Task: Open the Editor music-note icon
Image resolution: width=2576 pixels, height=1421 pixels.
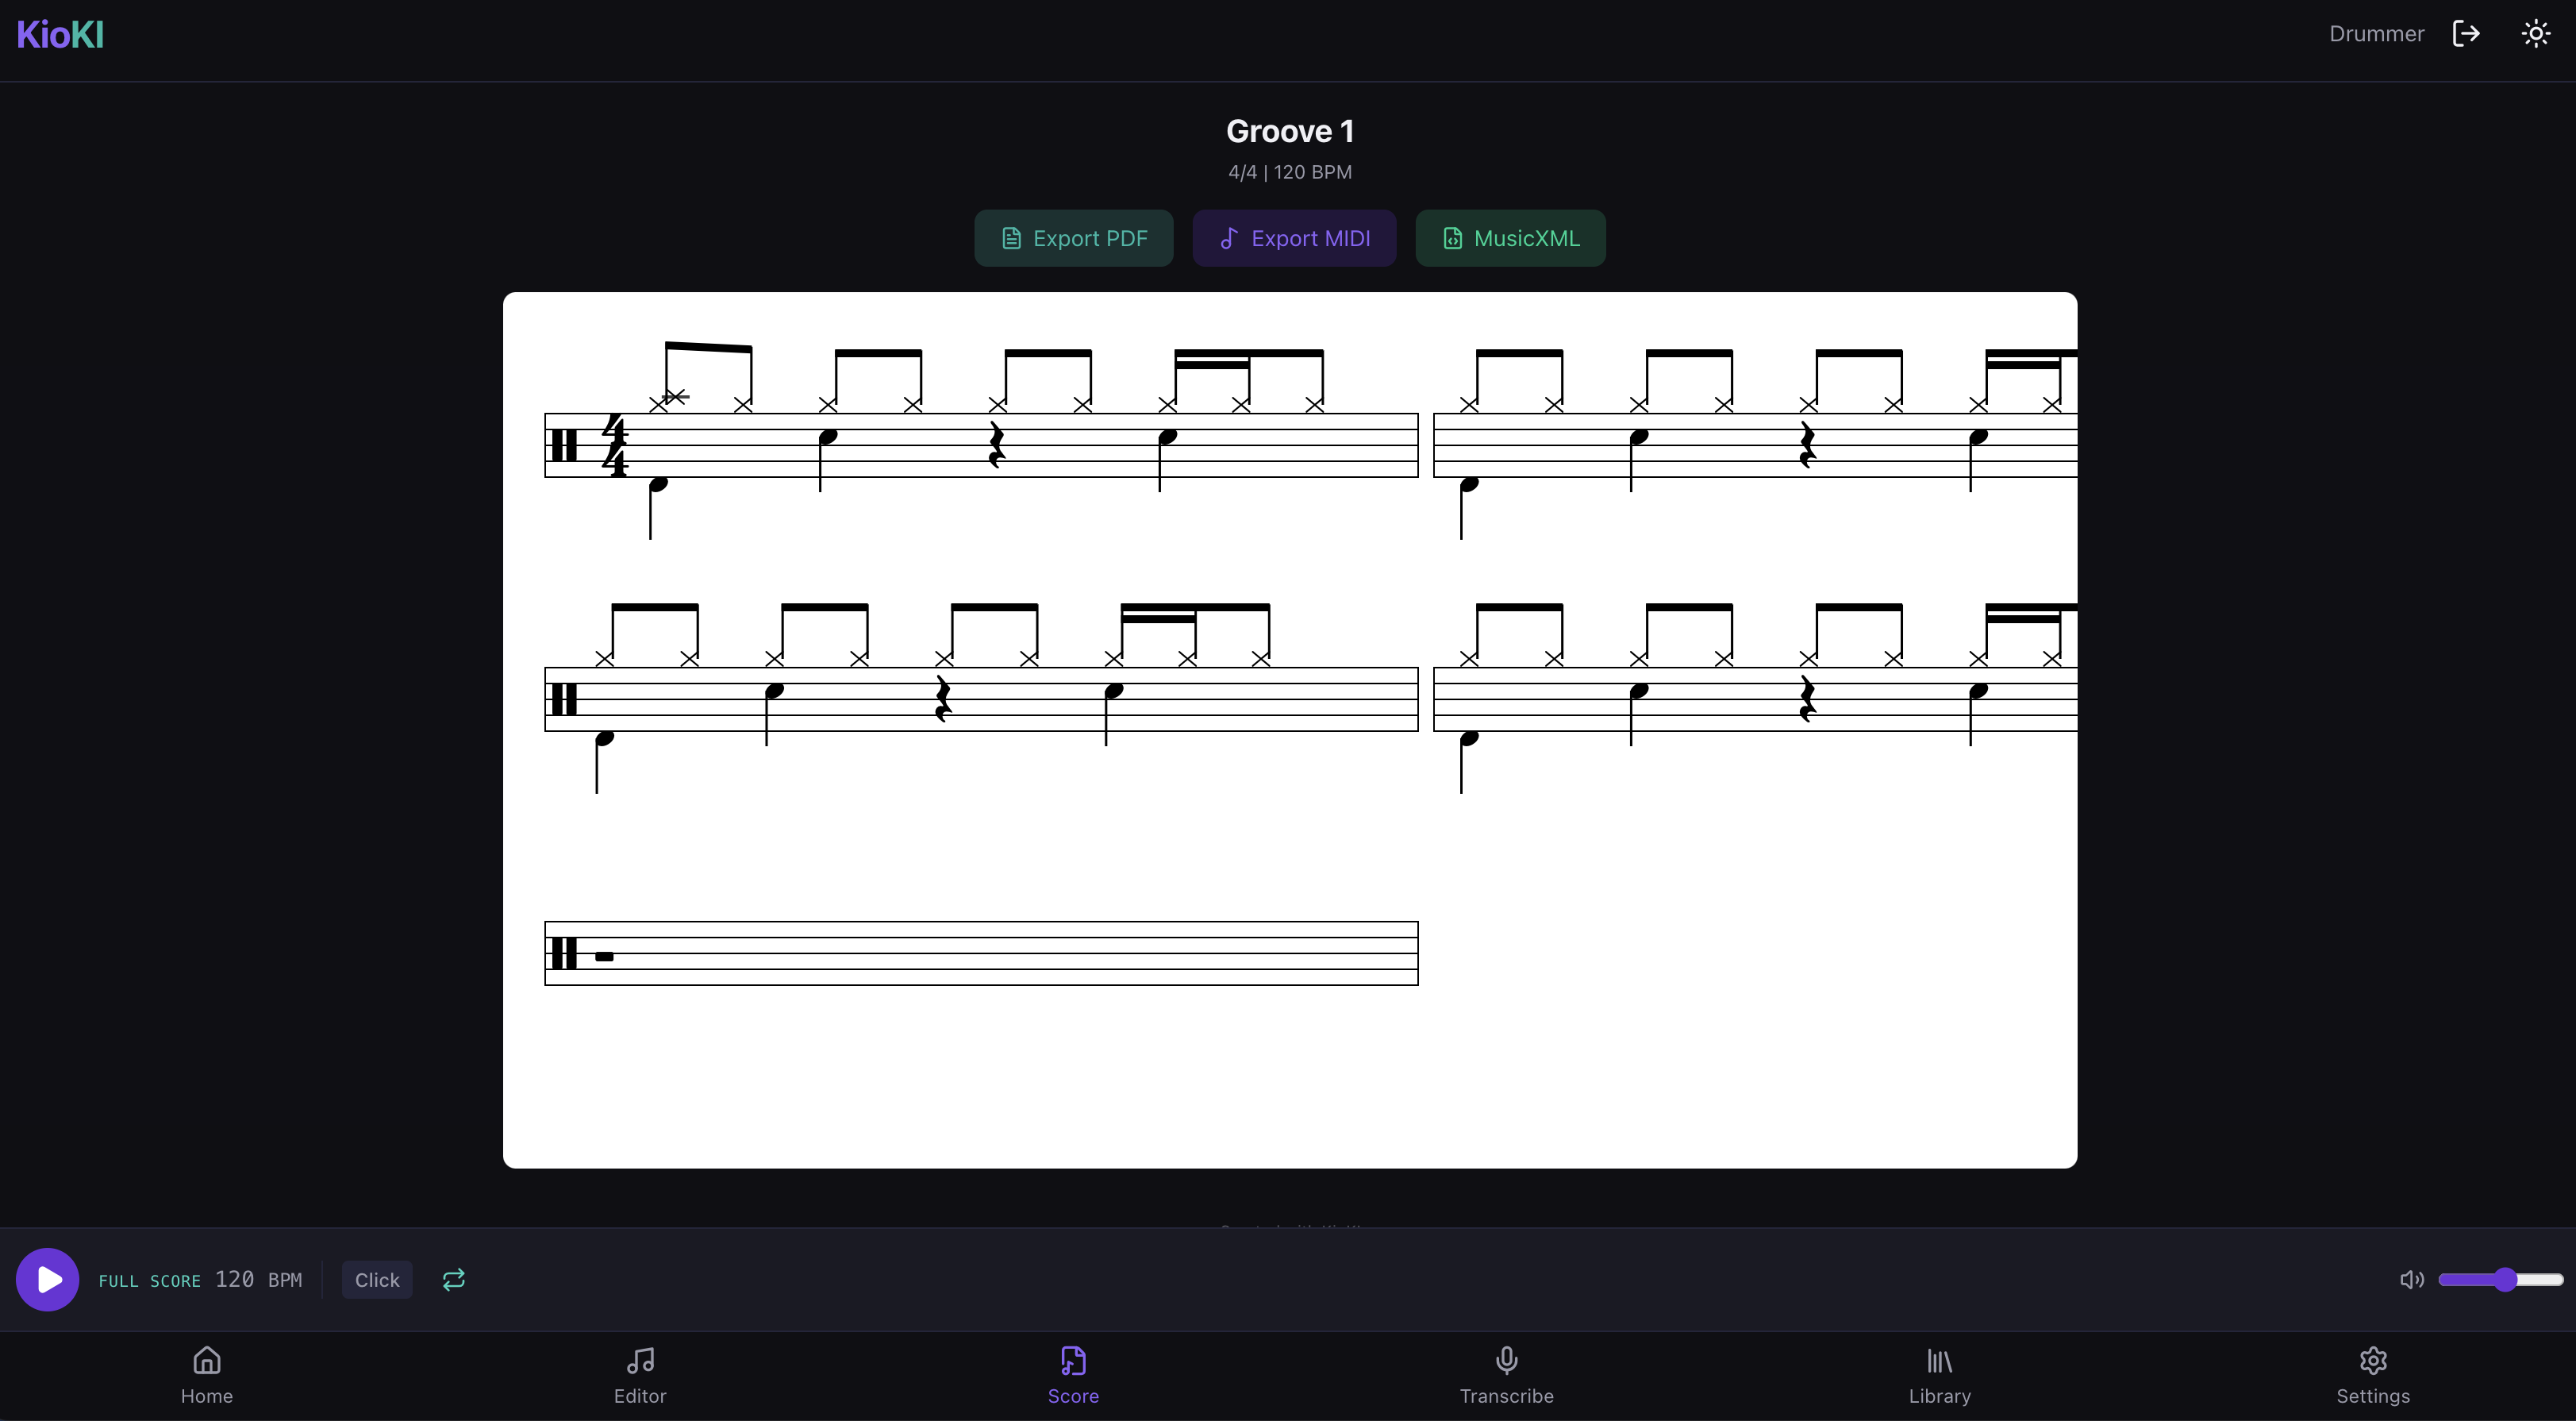Action: pos(640,1360)
